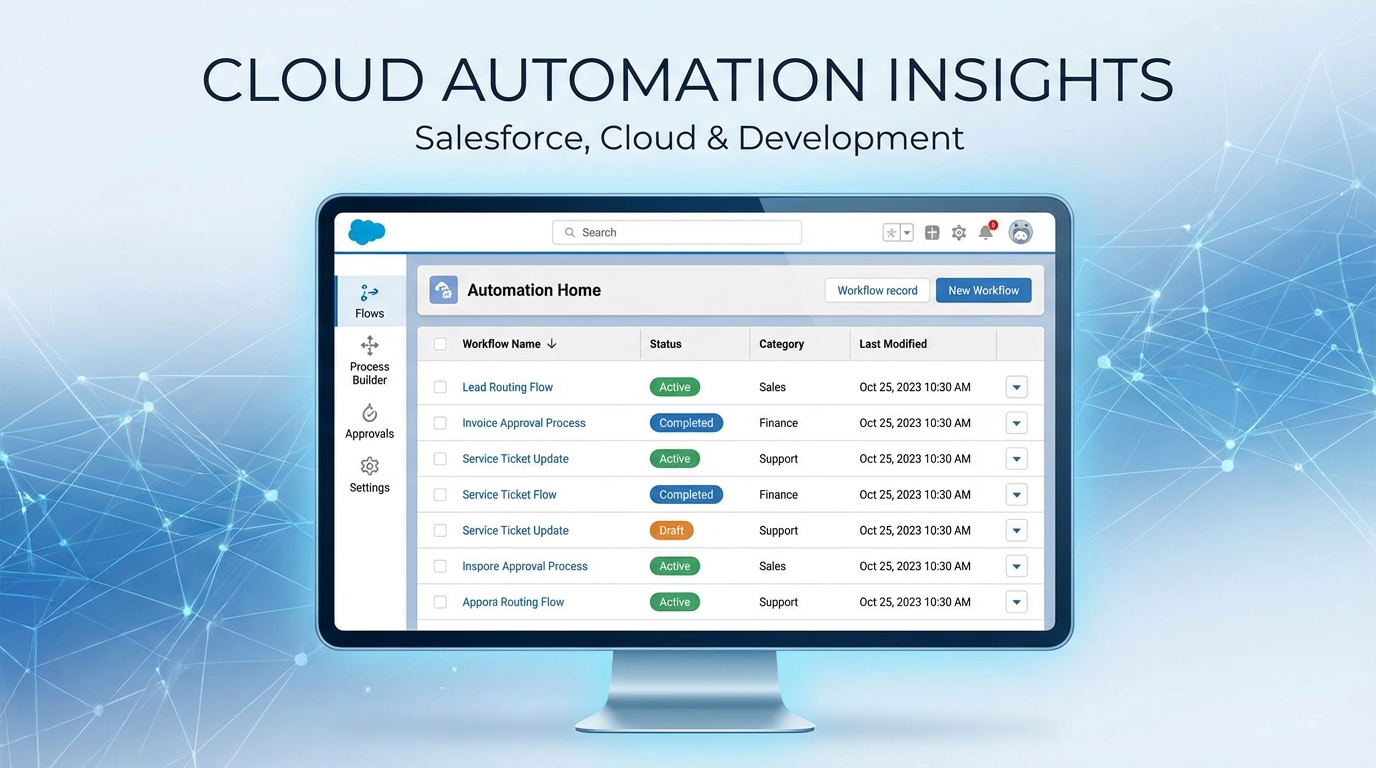
Task: Open Invoice Approval Process row actions dropdown
Action: (x=1016, y=423)
